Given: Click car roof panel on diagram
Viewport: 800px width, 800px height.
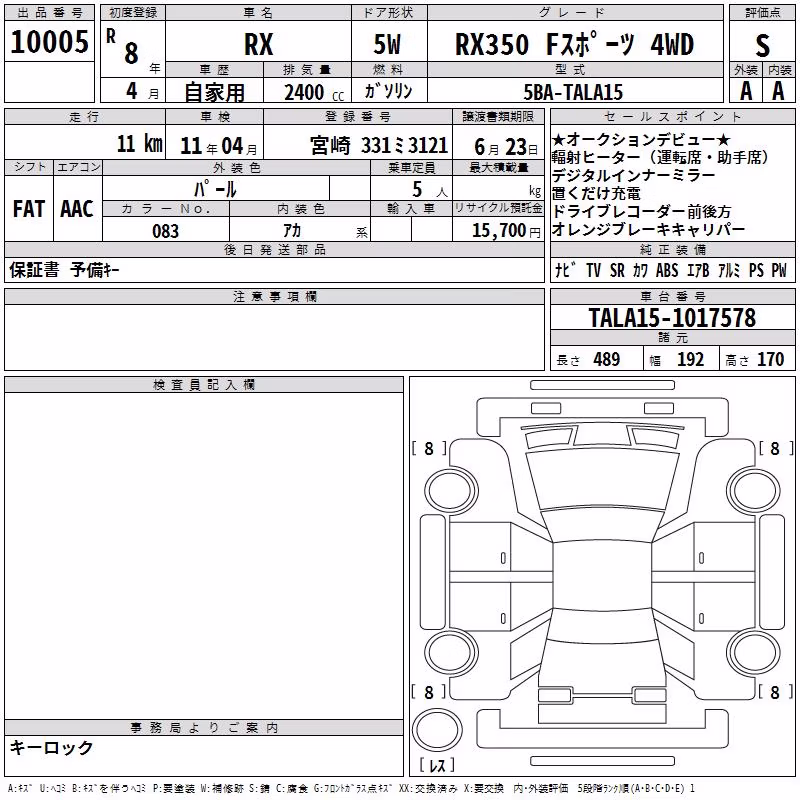Looking at the screenshot, I should click(602, 575).
